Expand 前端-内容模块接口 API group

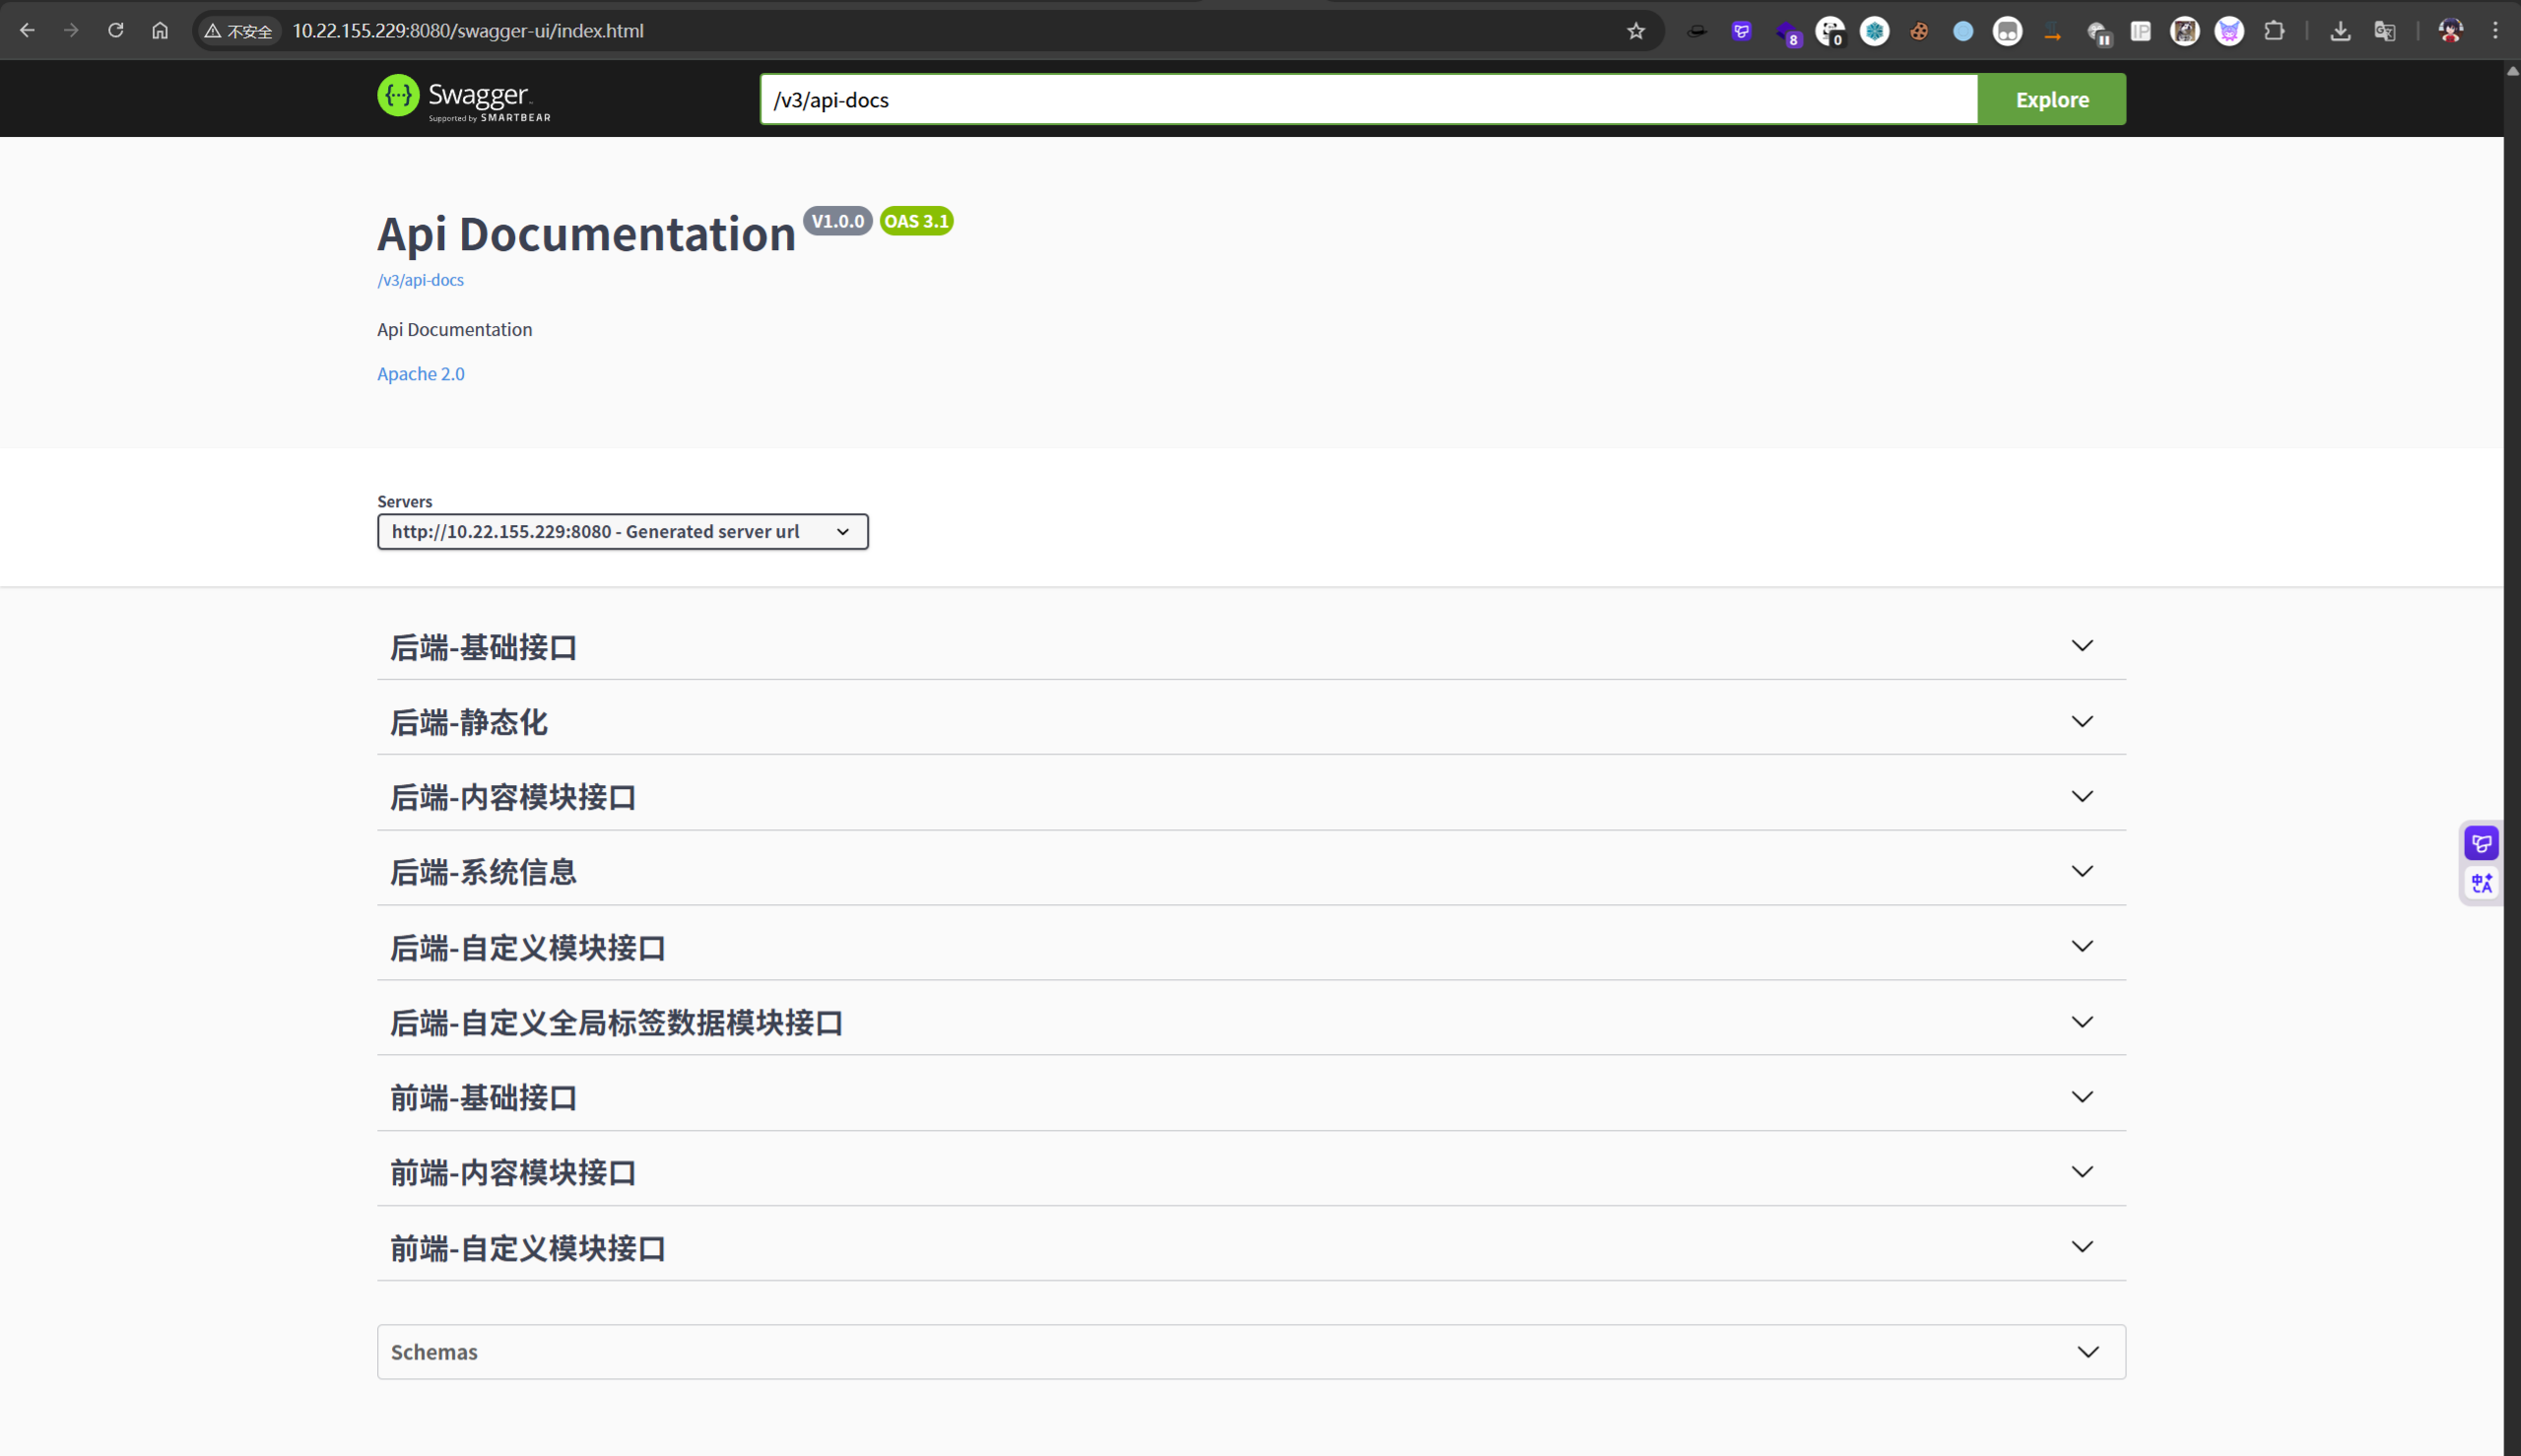click(513, 1172)
